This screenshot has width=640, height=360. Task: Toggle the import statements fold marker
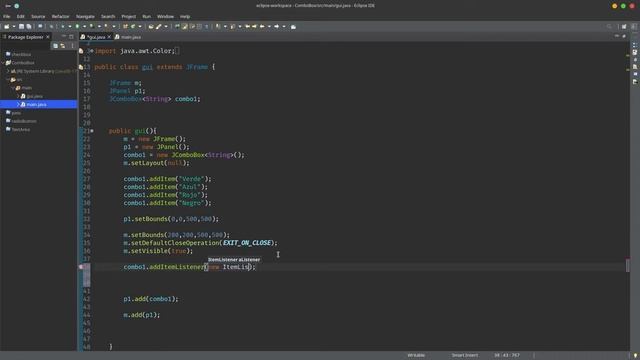[x=91, y=51]
